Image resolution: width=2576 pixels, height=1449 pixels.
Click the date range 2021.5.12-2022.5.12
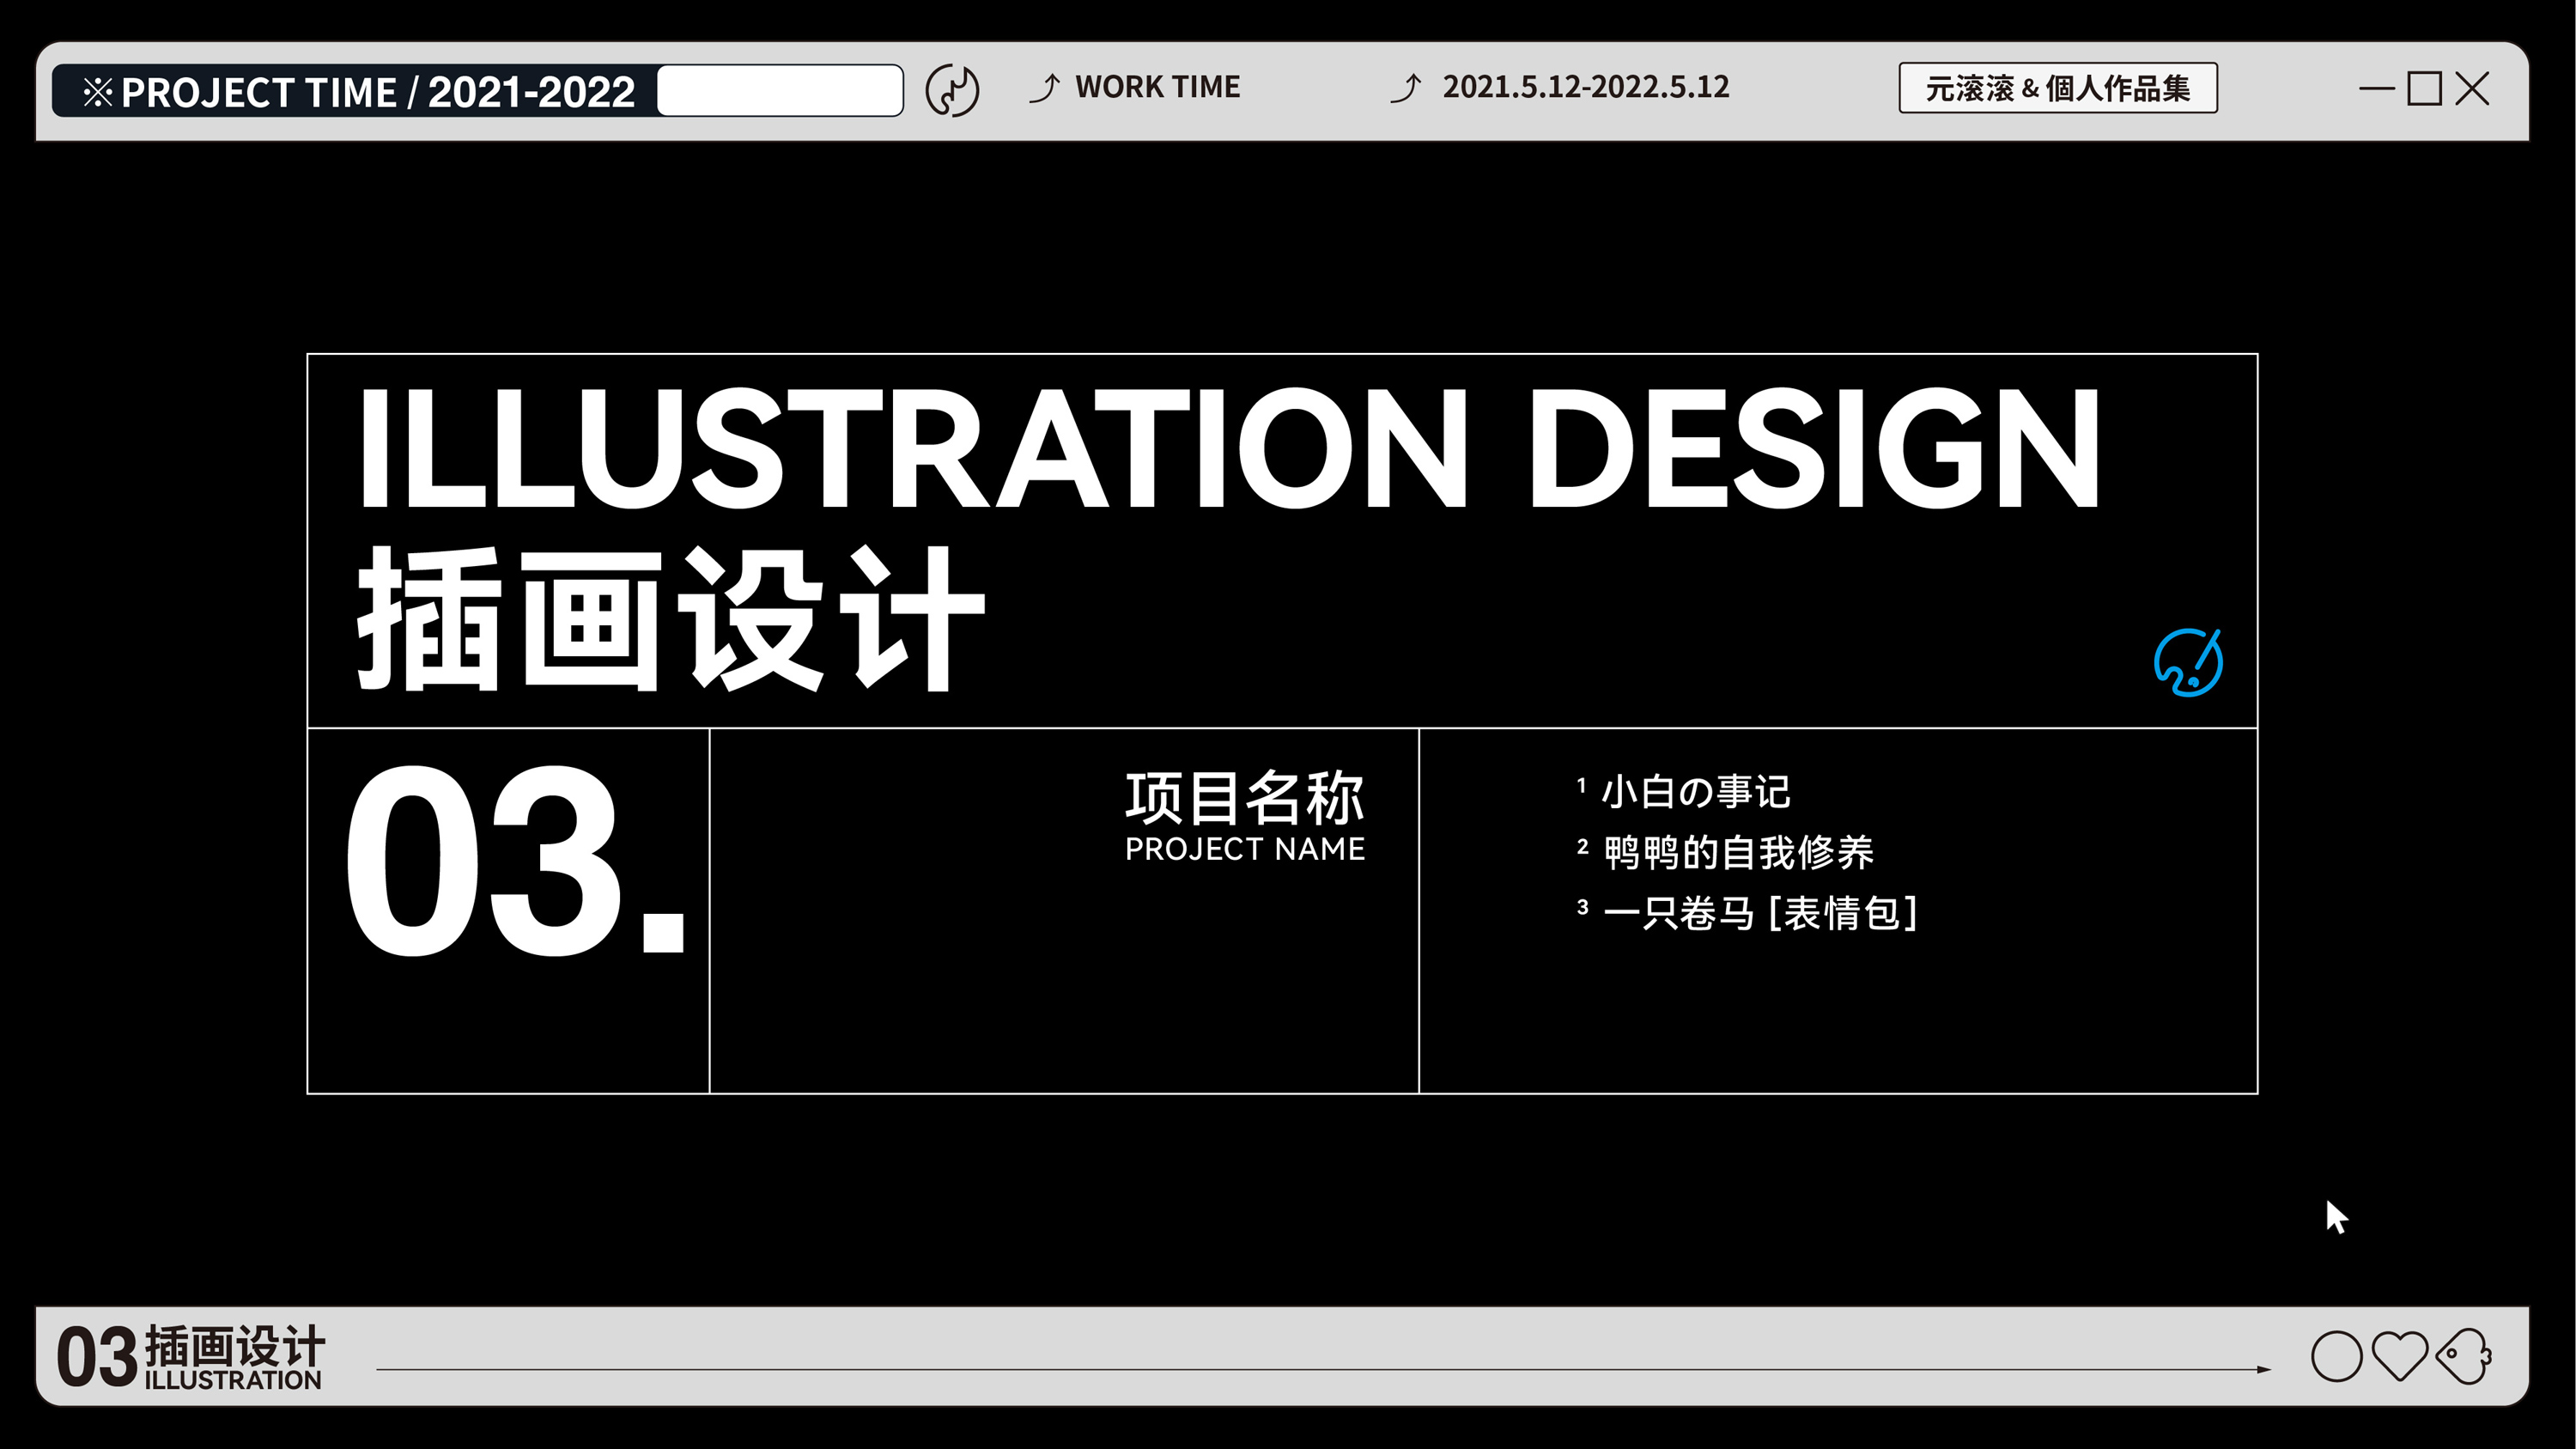[1585, 87]
